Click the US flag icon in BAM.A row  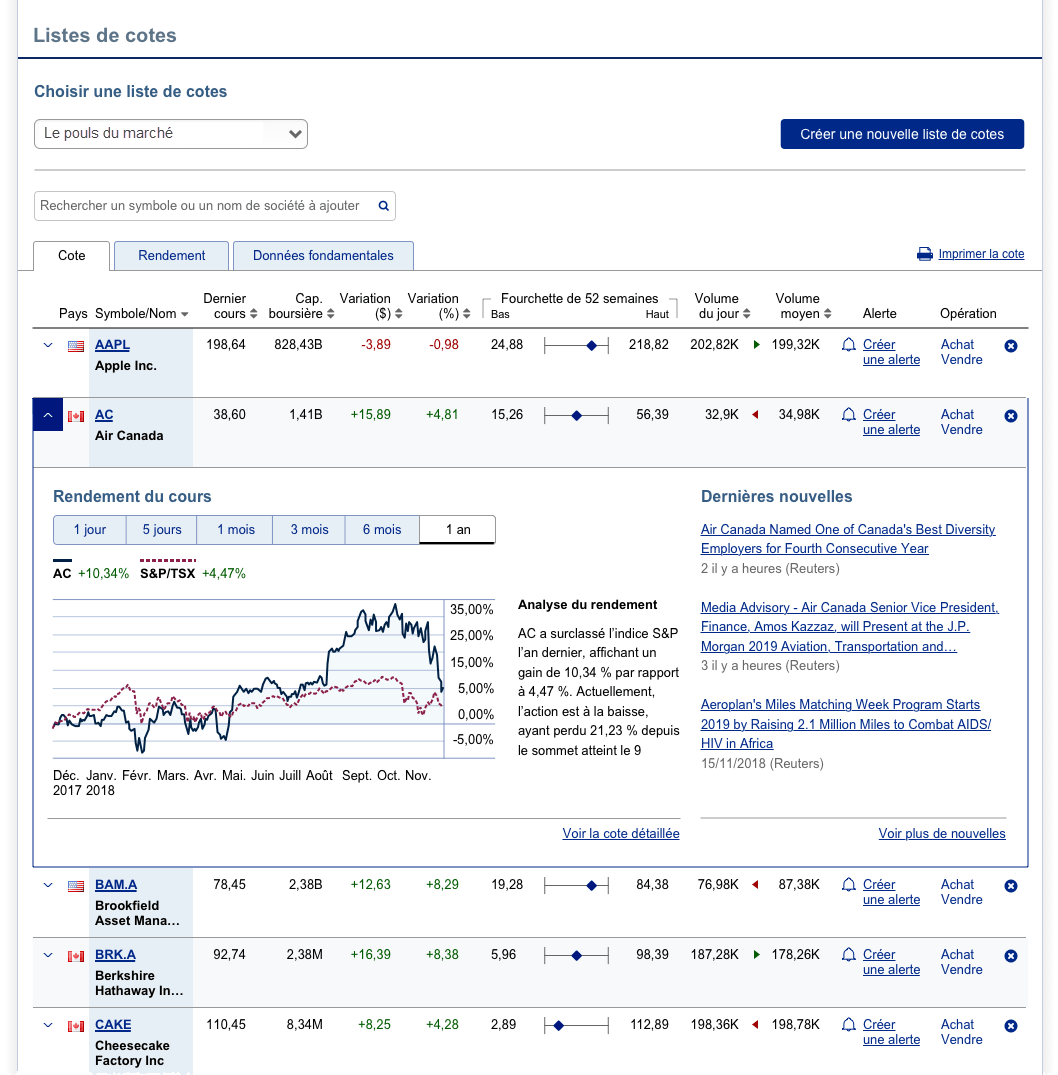tap(76, 886)
